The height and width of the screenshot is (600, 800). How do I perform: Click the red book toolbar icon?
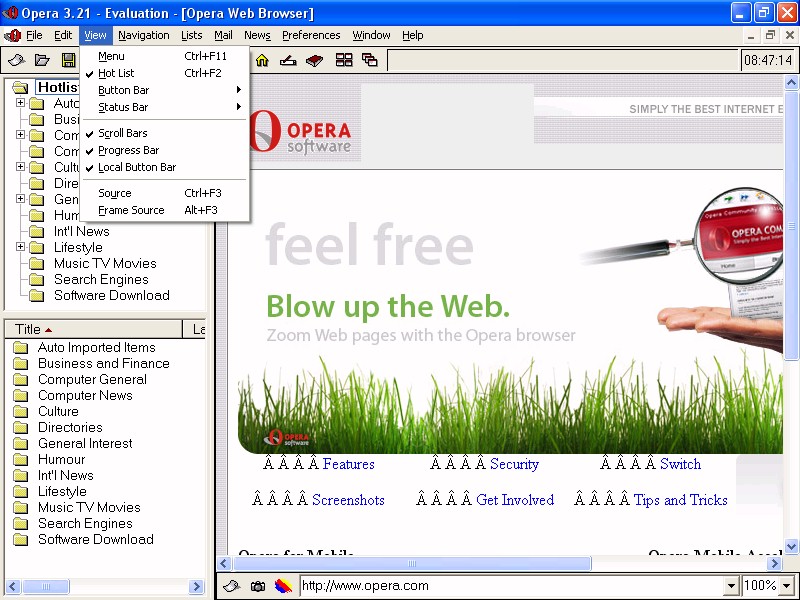(314, 60)
